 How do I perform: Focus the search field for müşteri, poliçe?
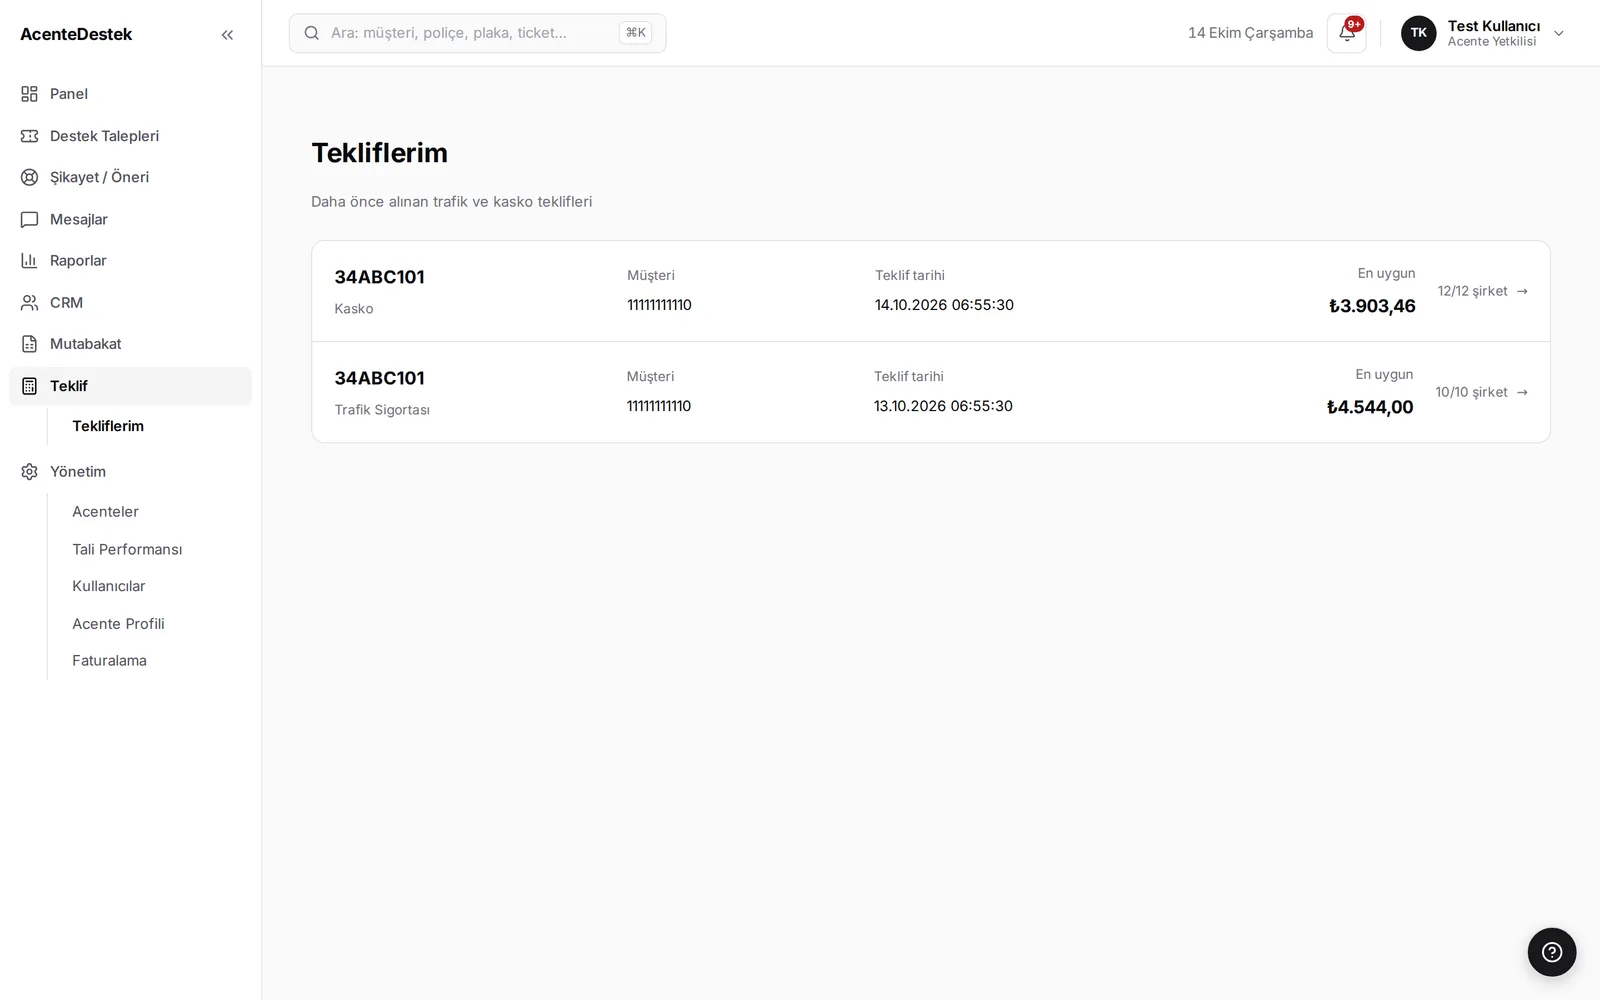click(477, 33)
